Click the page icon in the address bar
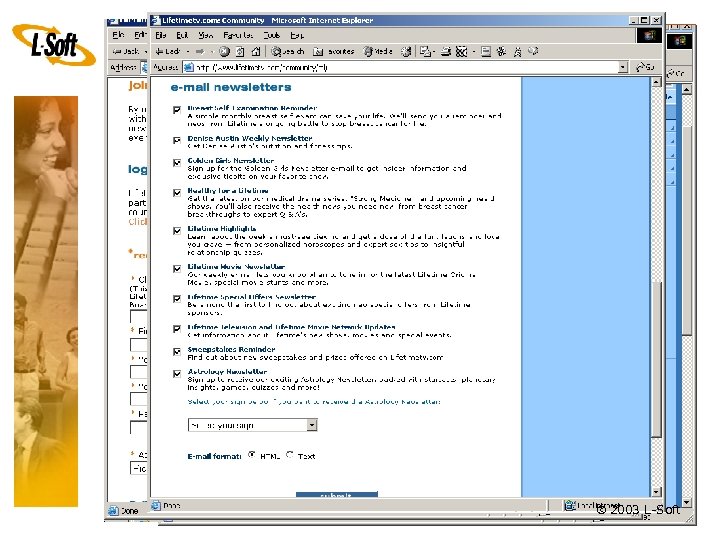The image size is (720, 540). (188, 68)
